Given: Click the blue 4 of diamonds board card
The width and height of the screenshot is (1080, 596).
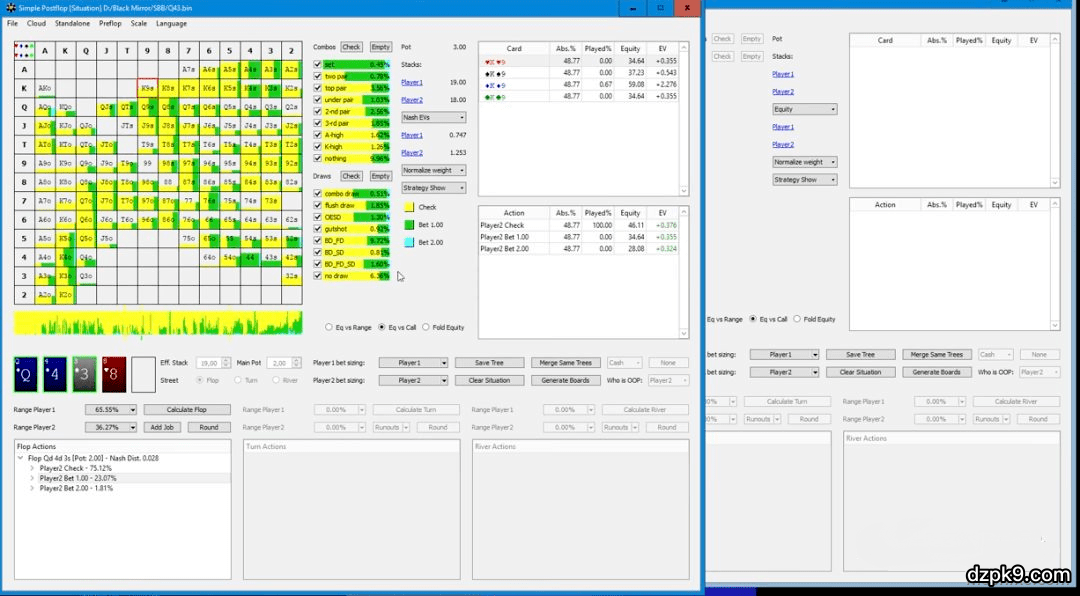Looking at the screenshot, I should pos(56,374).
